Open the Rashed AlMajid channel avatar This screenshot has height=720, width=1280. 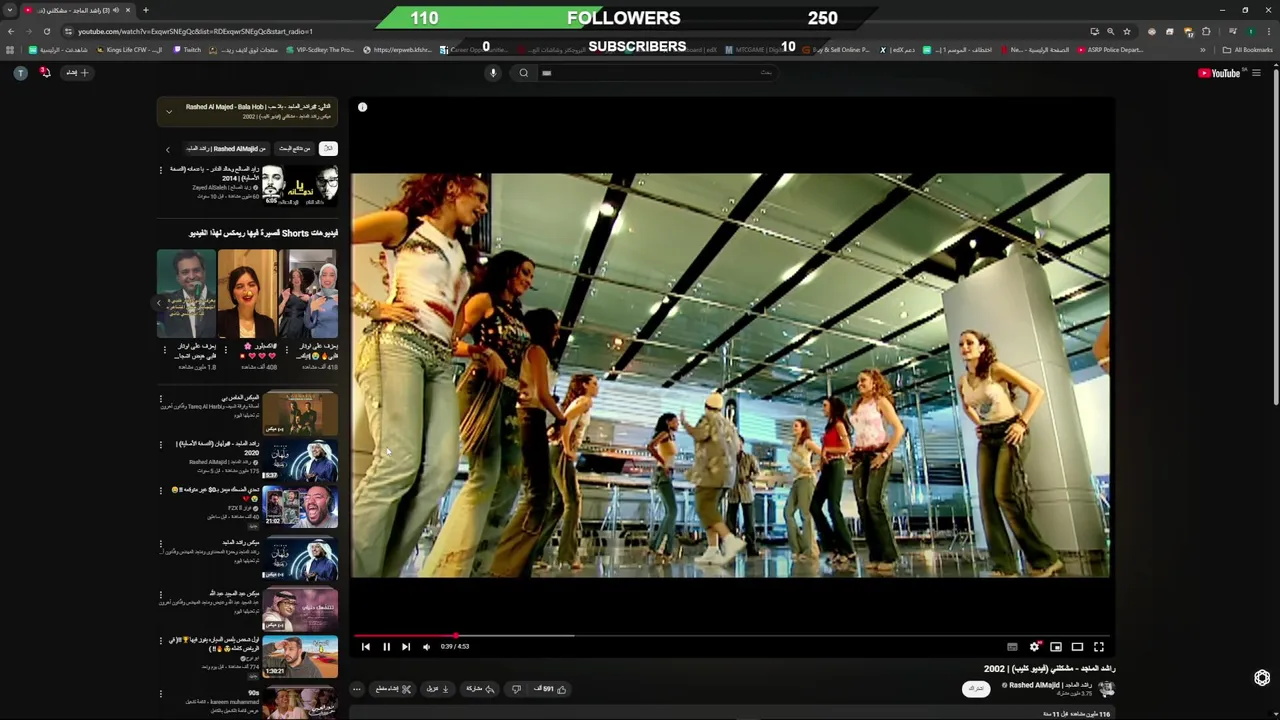pyautogui.click(x=1106, y=689)
